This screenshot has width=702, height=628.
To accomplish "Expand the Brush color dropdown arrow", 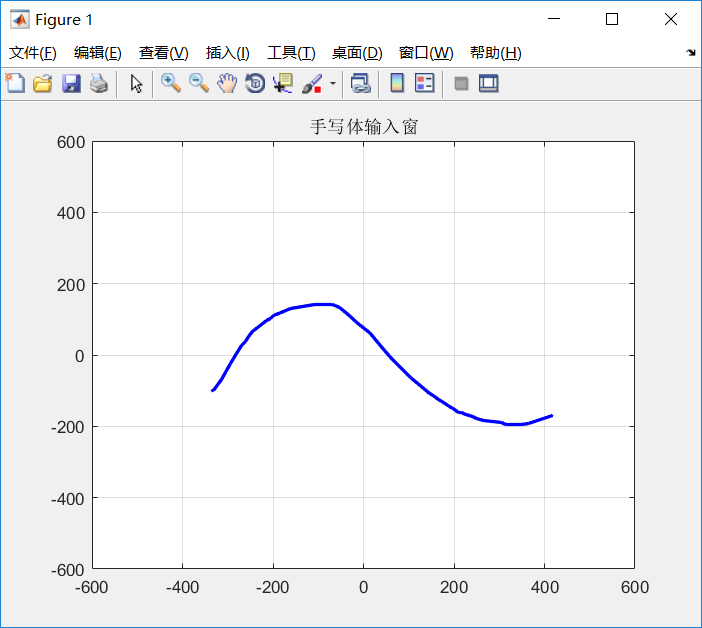I will pyautogui.click(x=333, y=83).
